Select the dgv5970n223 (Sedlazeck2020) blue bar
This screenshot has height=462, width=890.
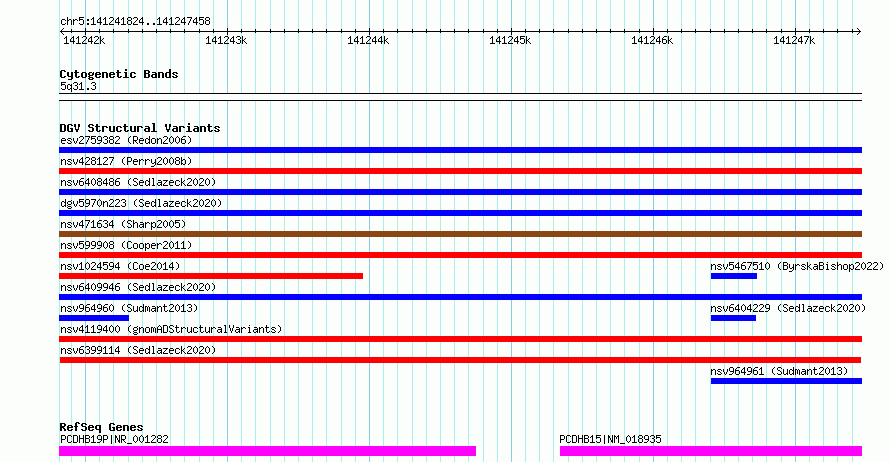pyautogui.click(x=460, y=213)
